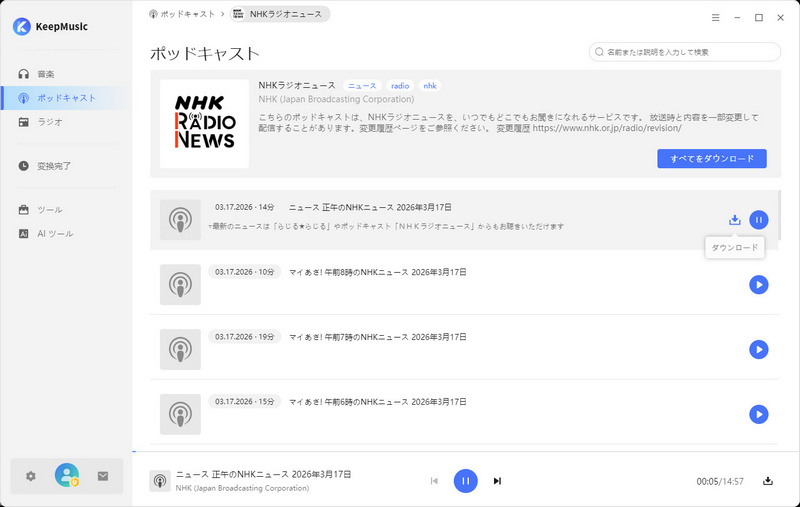Open the hamburger menu icon
Screen dimensions: 800x507
coord(716,17)
